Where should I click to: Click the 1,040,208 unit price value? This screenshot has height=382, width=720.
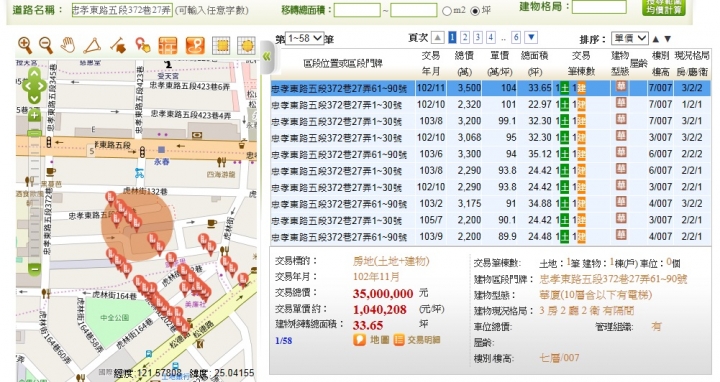pyautogui.click(x=380, y=310)
